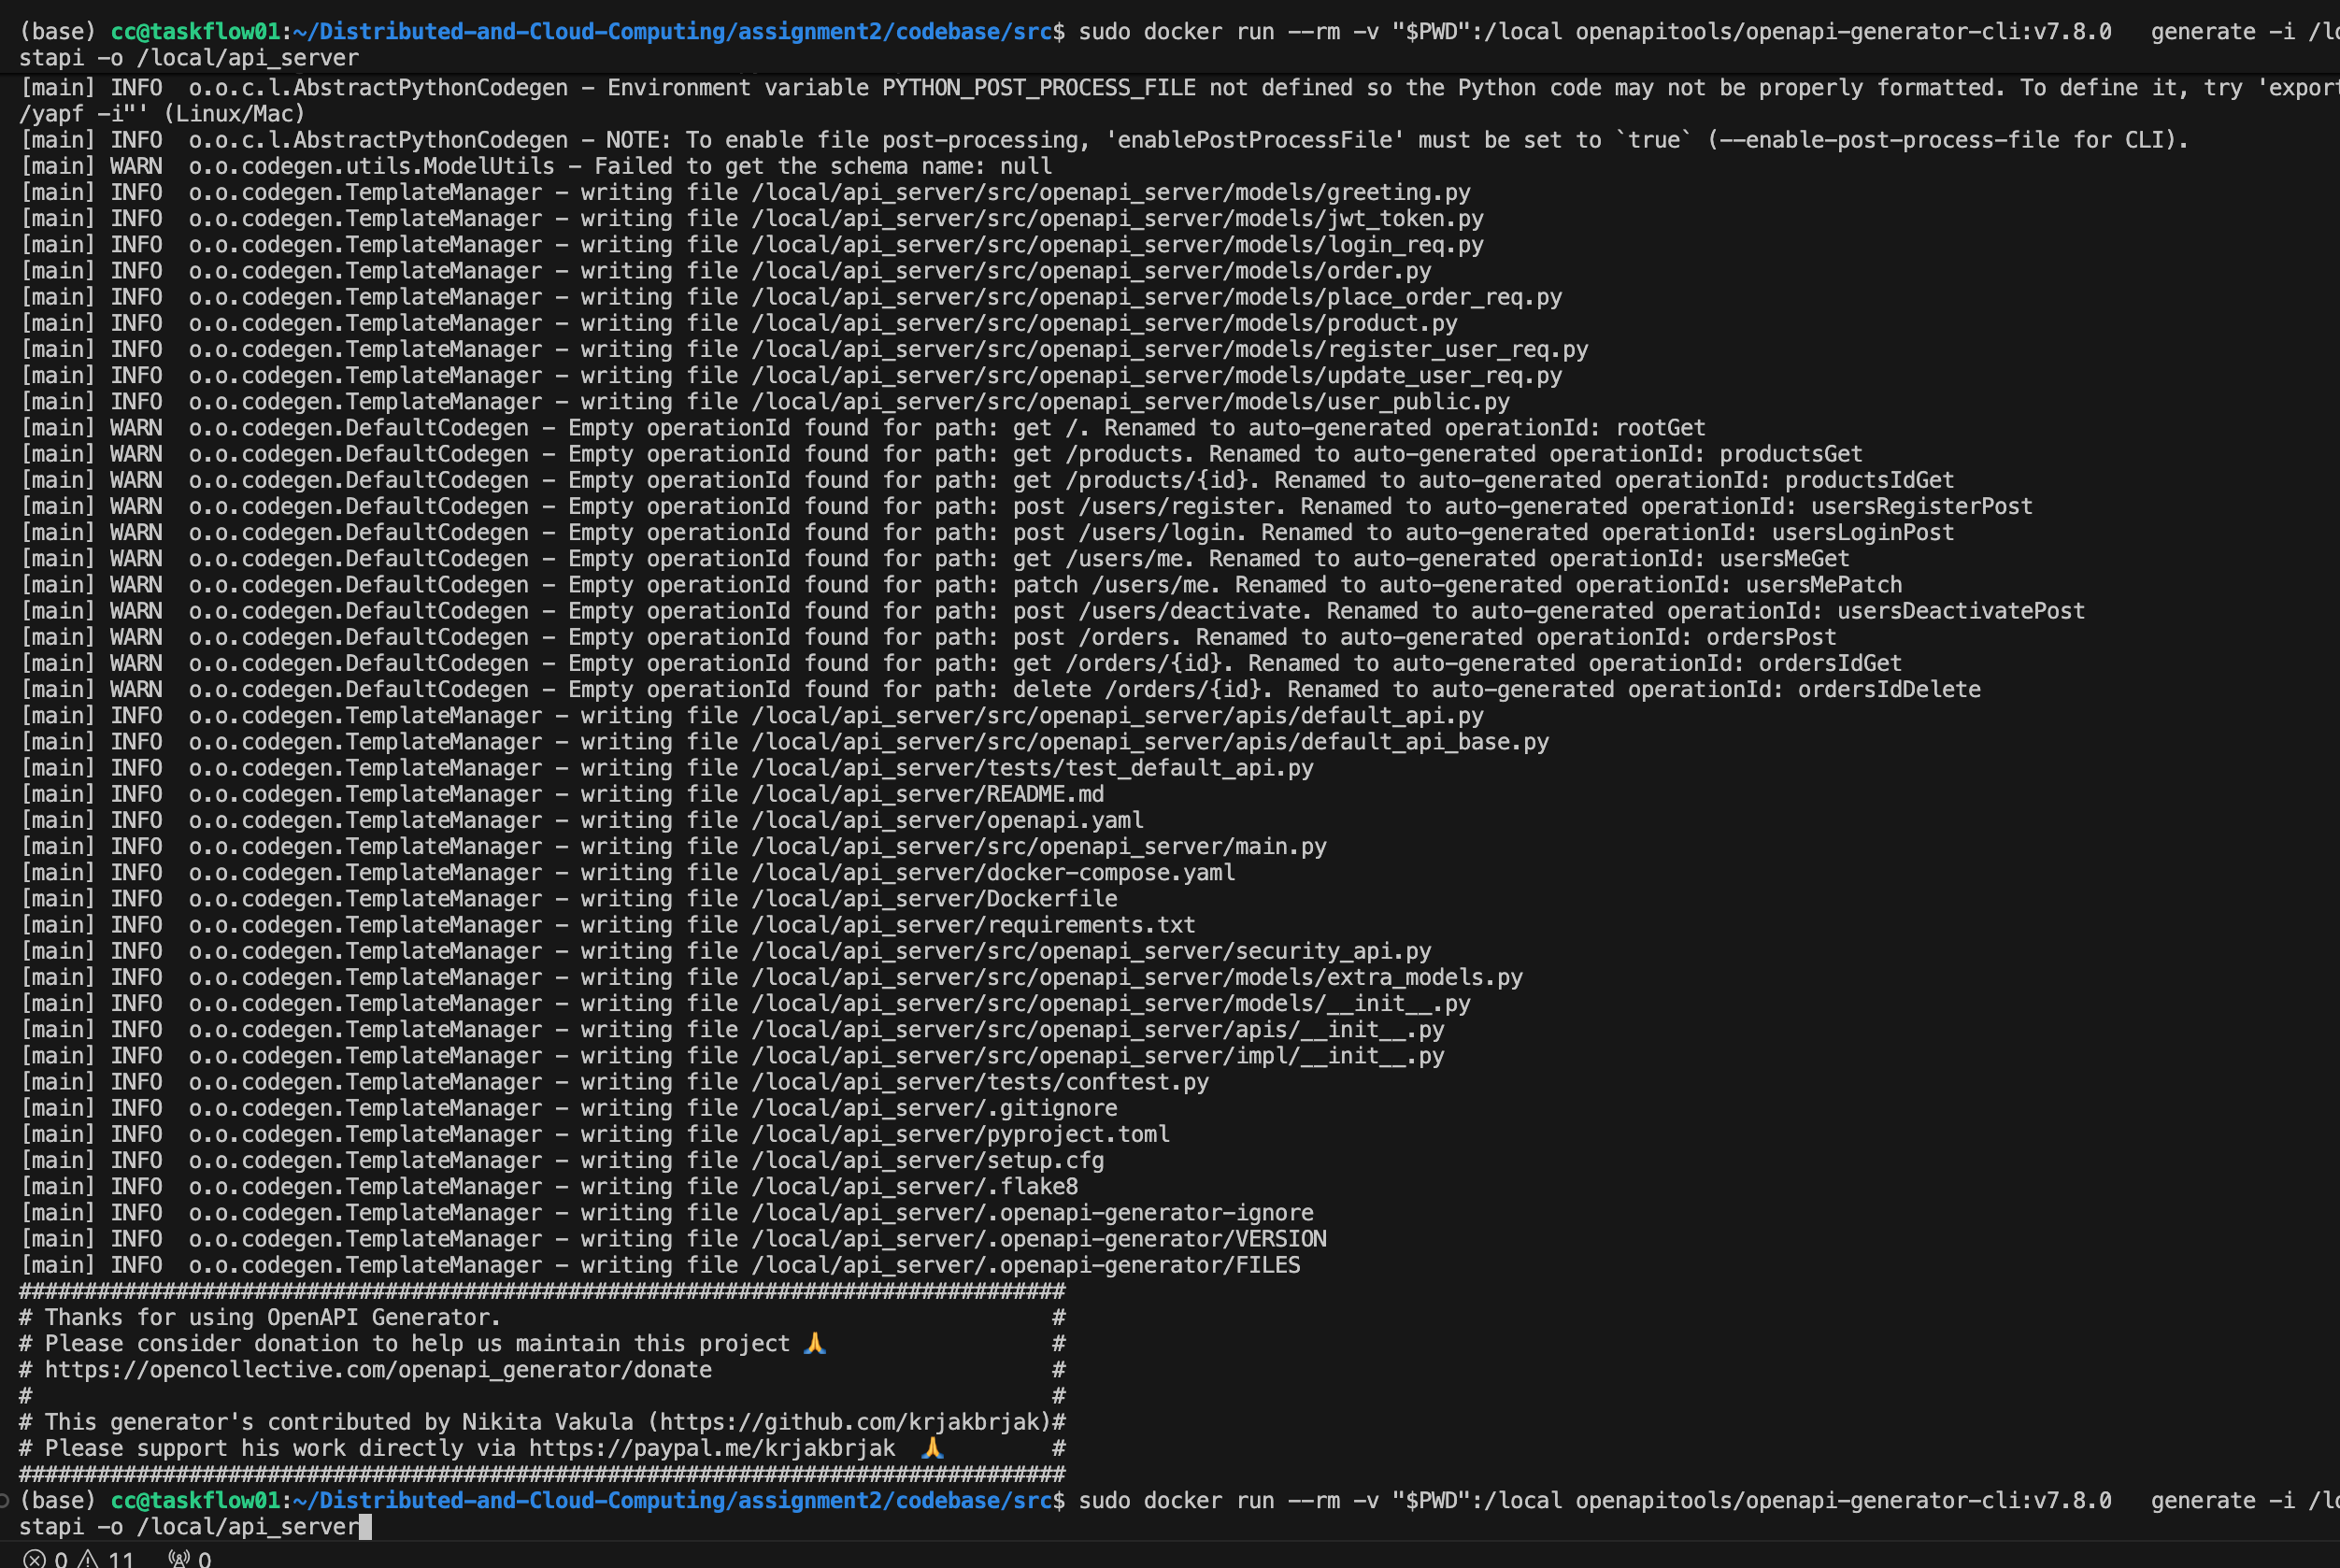Open models/jwt_token.py file path
Screen dimensions: 2340x1568
[x=1116, y=218]
